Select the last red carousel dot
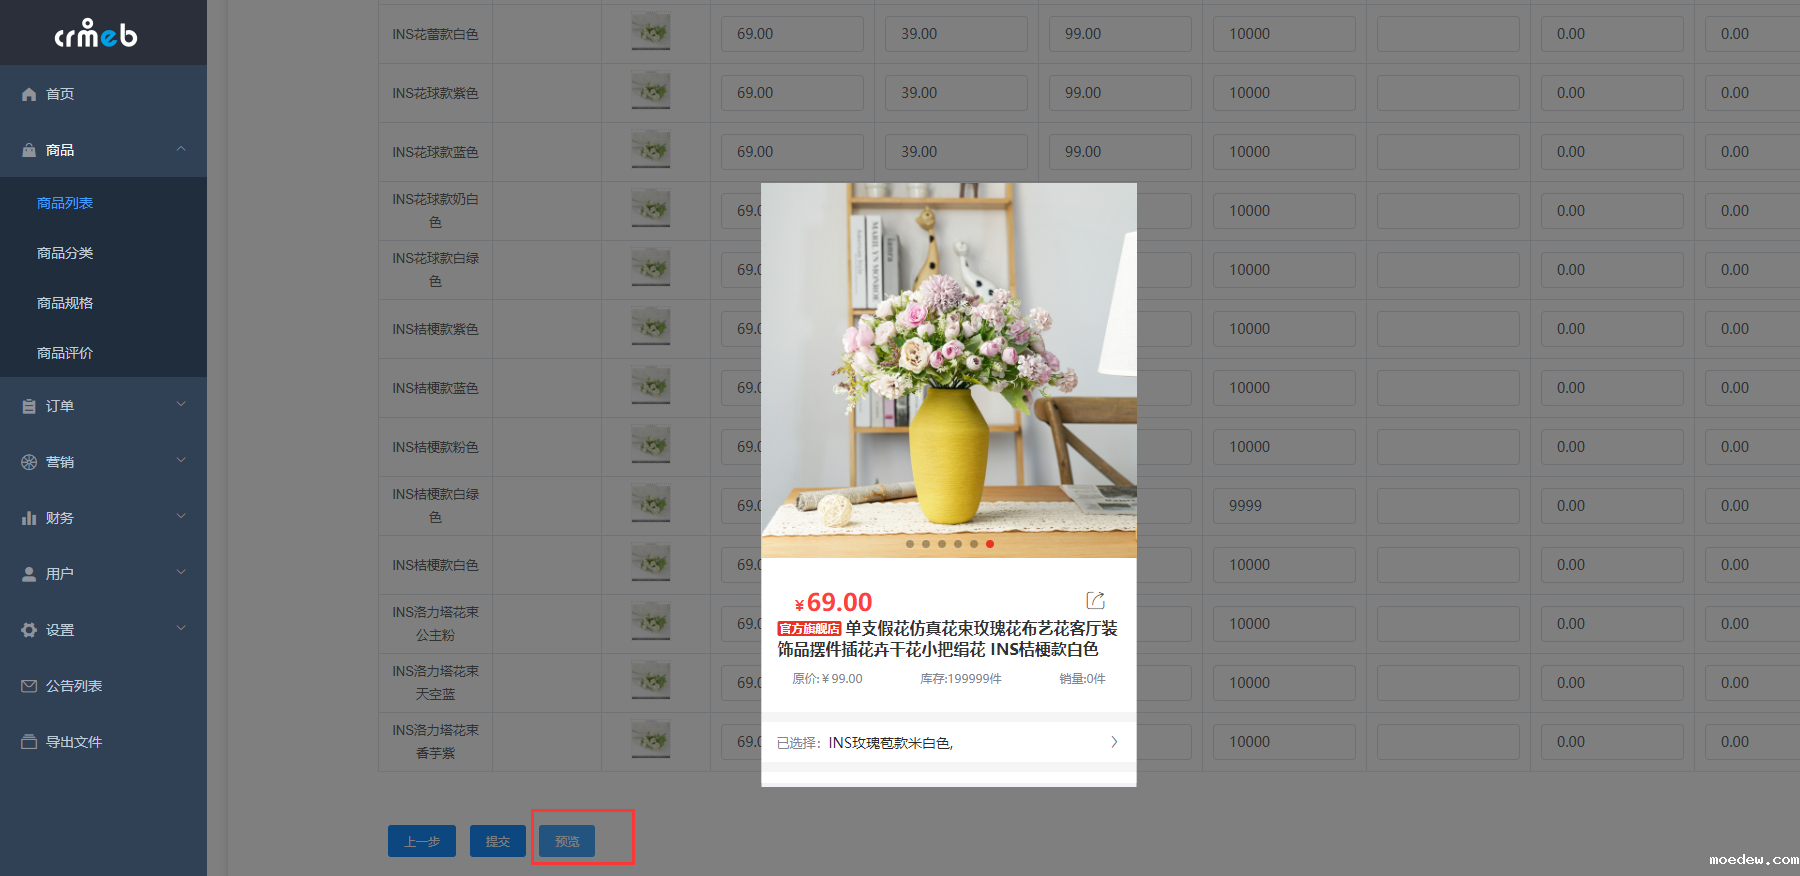Viewport: 1800px width, 876px height. pyautogui.click(x=990, y=544)
